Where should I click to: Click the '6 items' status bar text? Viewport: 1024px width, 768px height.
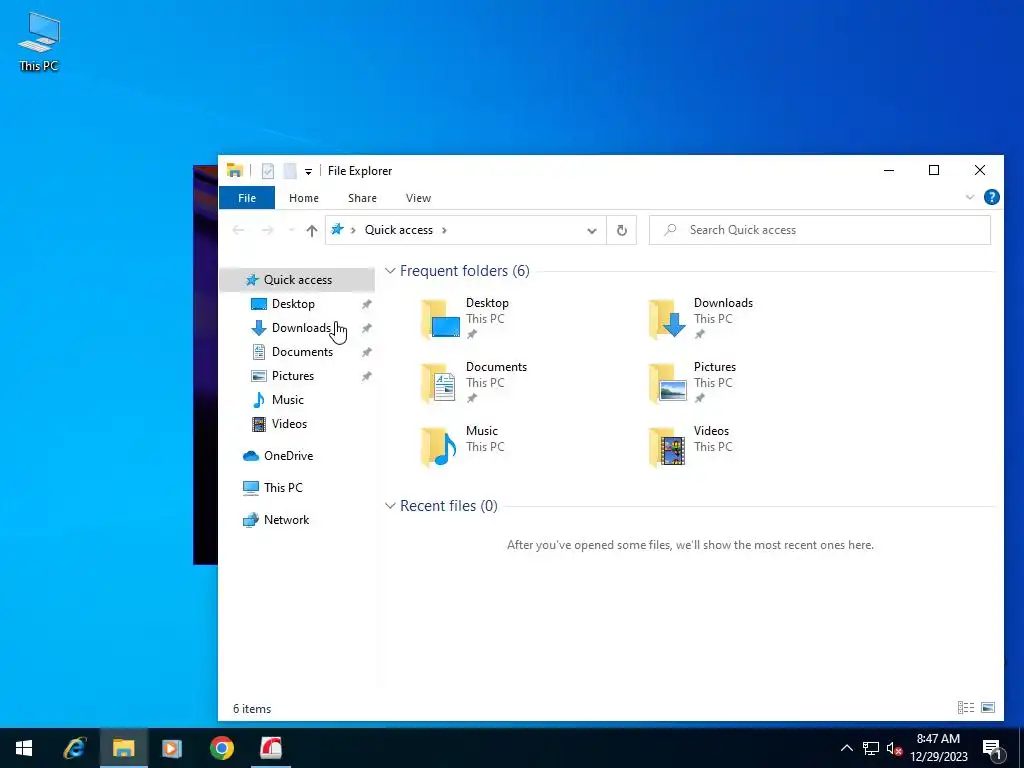point(252,709)
